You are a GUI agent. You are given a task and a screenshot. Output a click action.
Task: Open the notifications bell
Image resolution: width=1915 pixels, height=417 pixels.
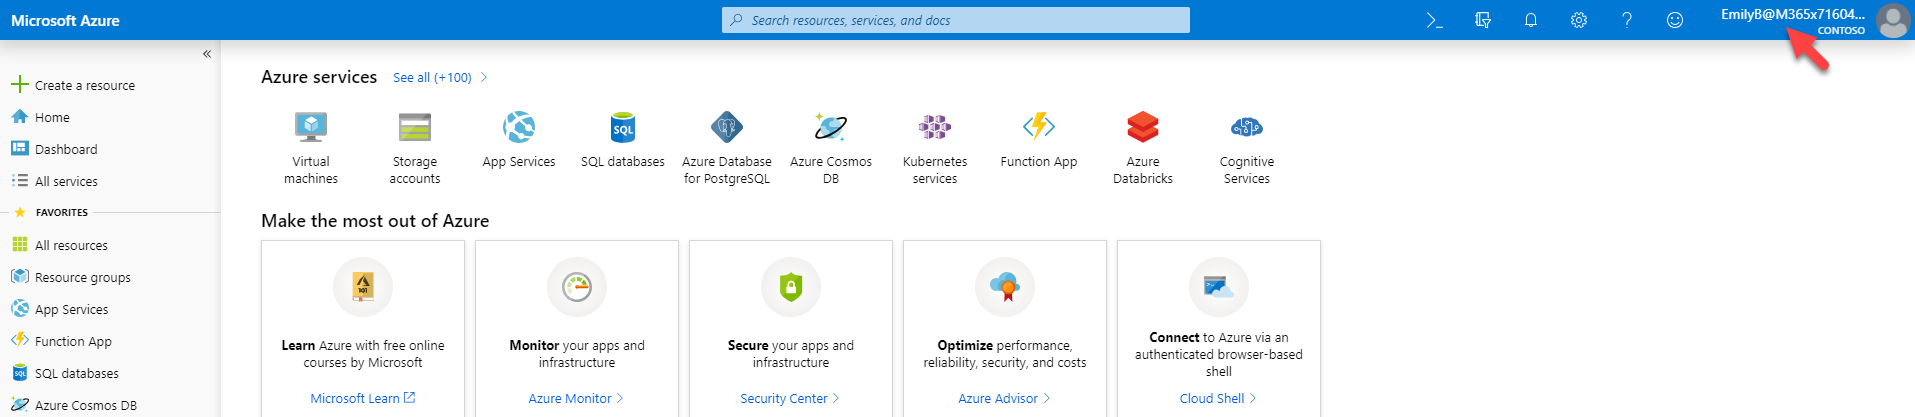click(x=1531, y=20)
